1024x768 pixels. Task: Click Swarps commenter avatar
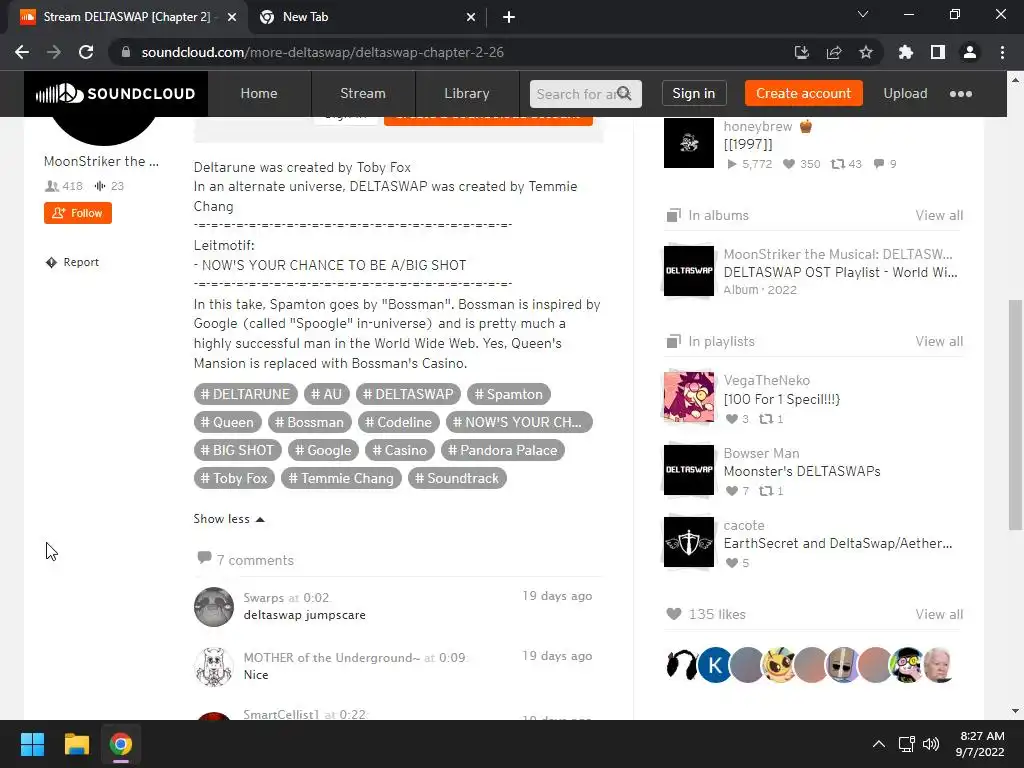214,607
